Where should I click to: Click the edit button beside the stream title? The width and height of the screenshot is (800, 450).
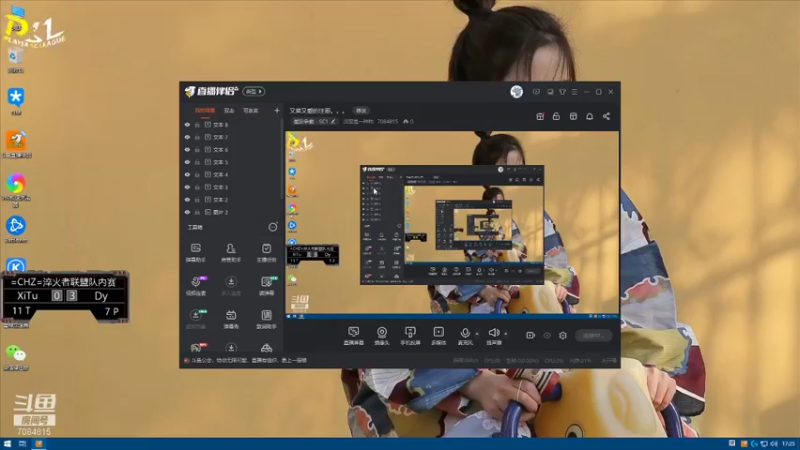(x=361, y=111)
